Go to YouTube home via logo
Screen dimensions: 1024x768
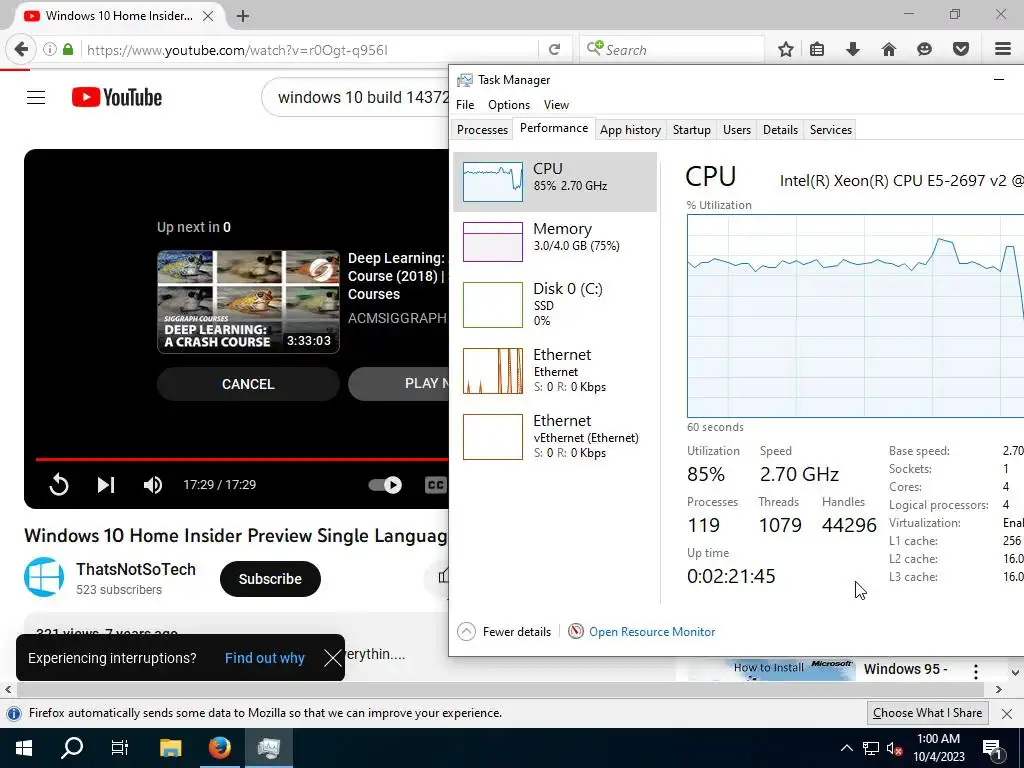tap(117, 98)
